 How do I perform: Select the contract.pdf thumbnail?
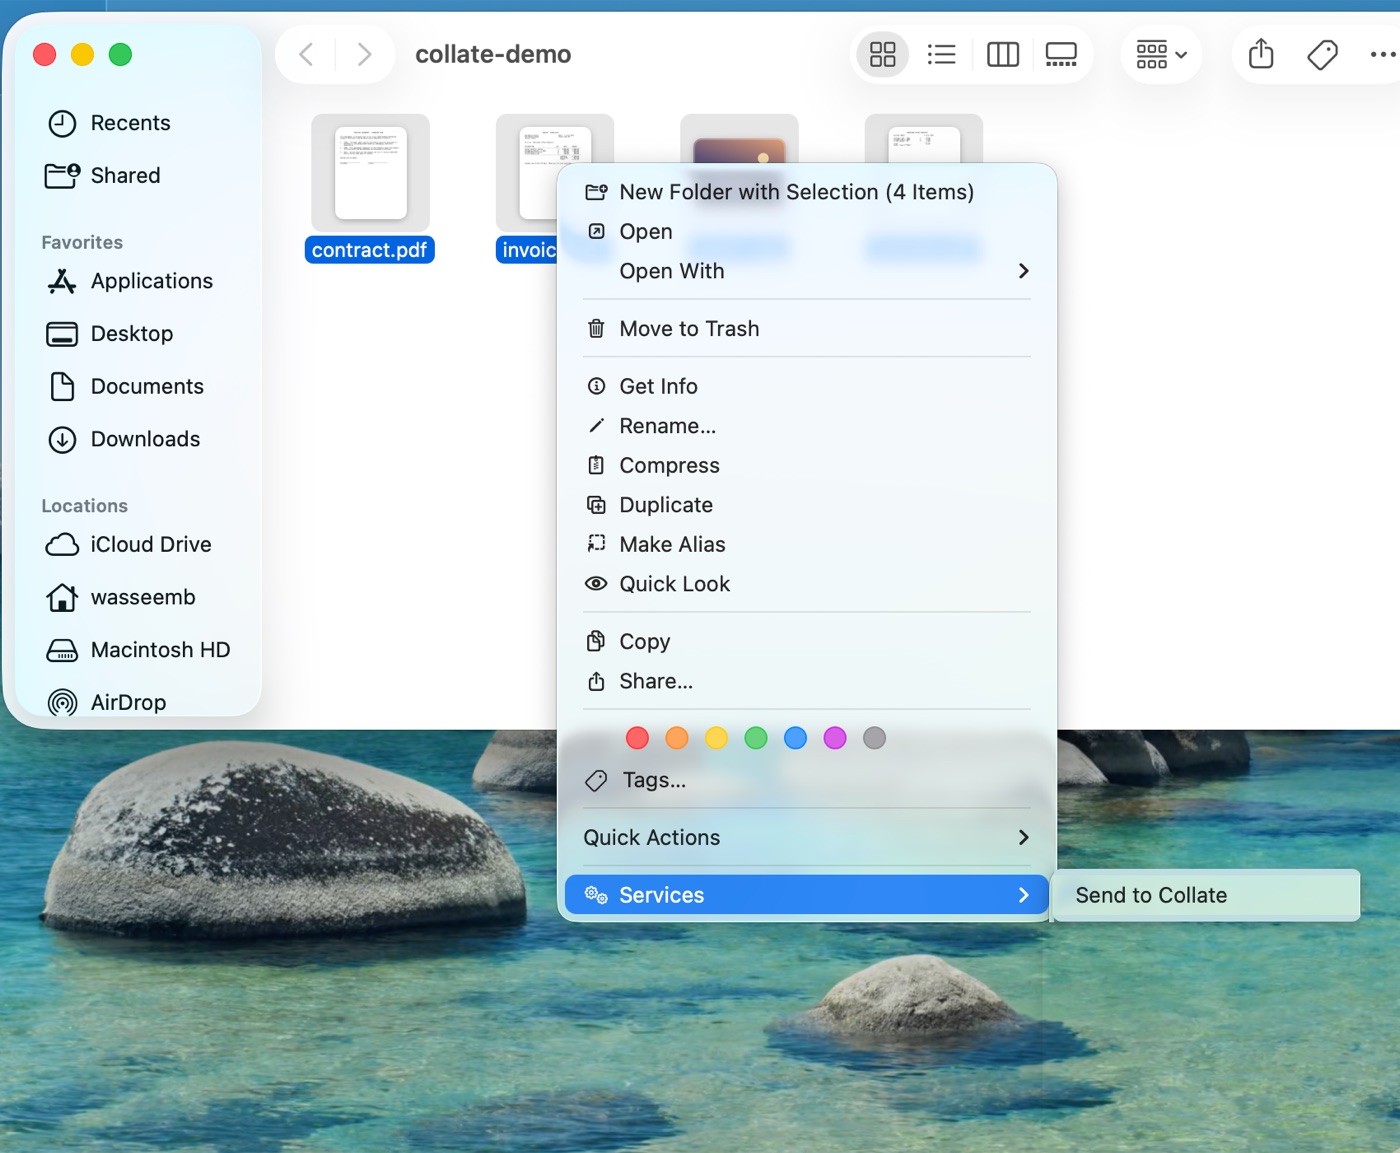coord(370,173)
